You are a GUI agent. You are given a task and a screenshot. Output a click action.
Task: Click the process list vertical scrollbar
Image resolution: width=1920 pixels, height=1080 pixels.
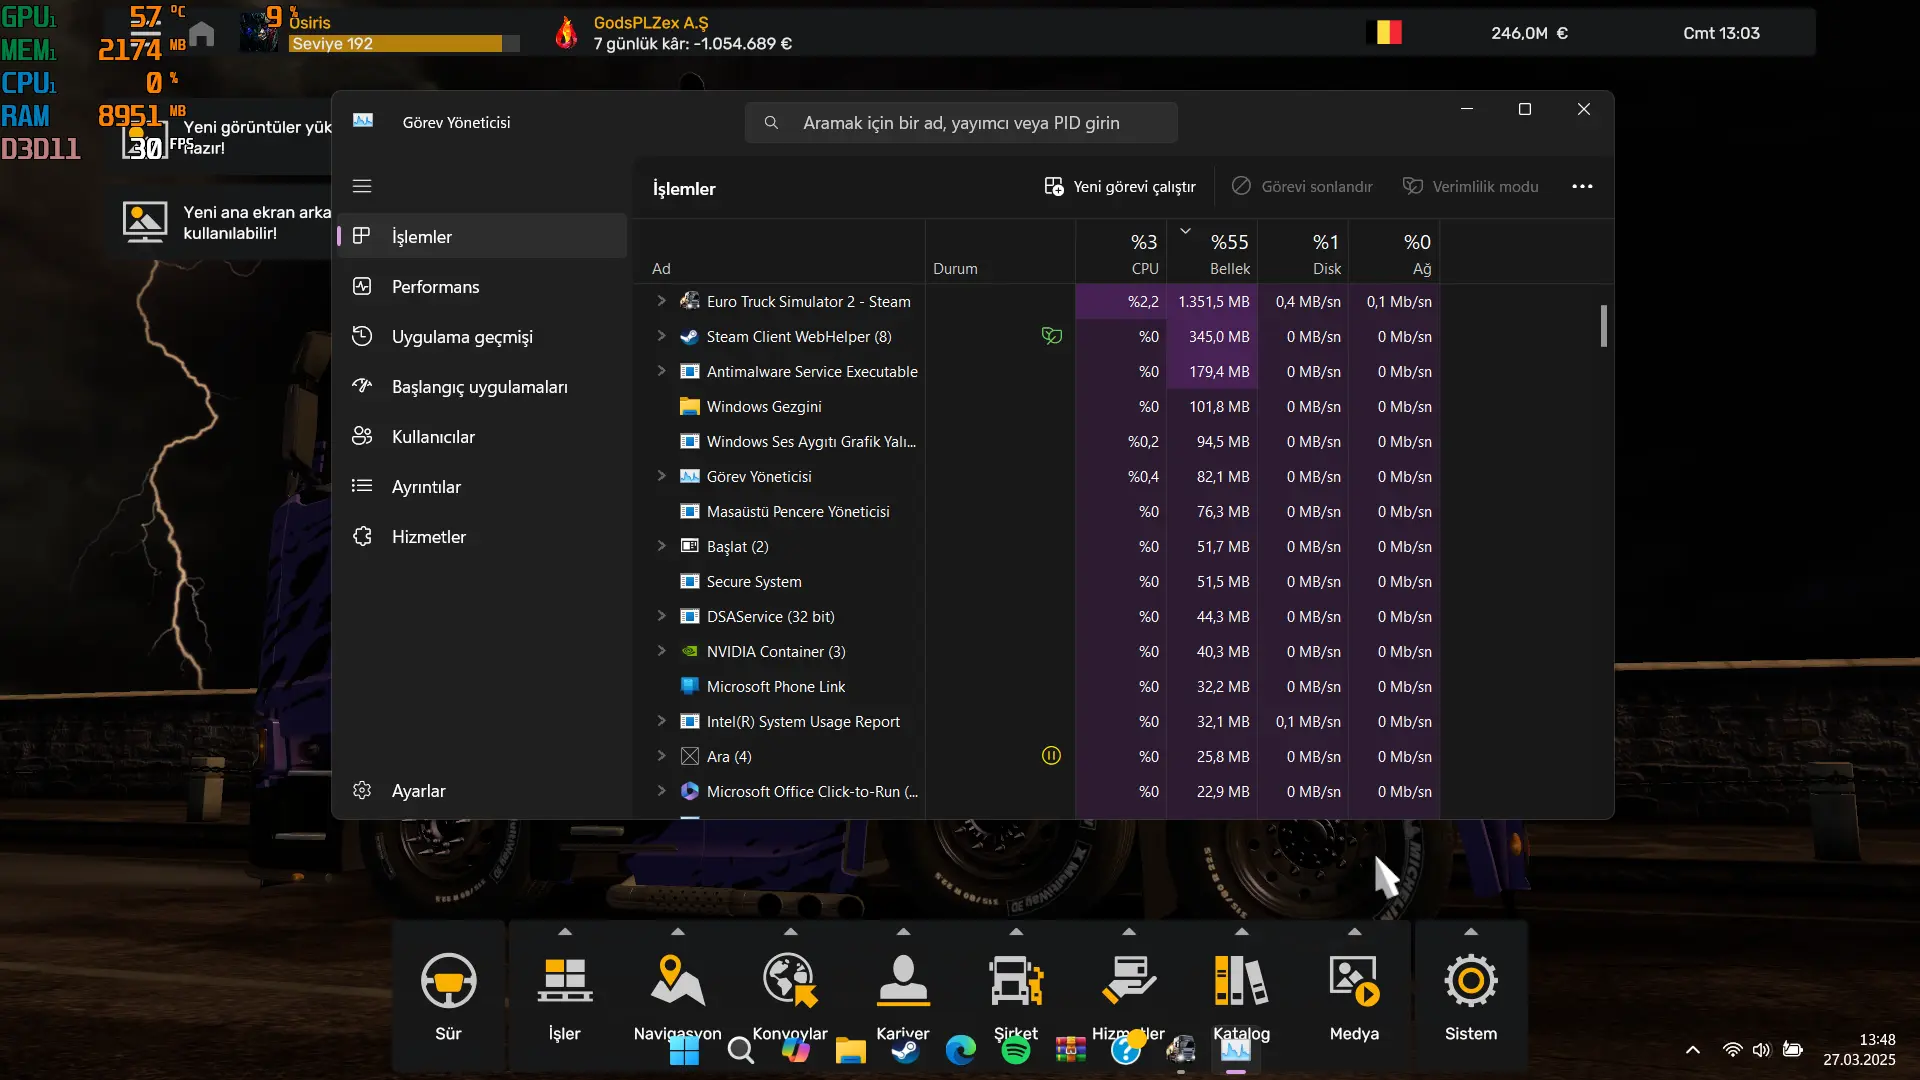click(x=1604, y=326)
